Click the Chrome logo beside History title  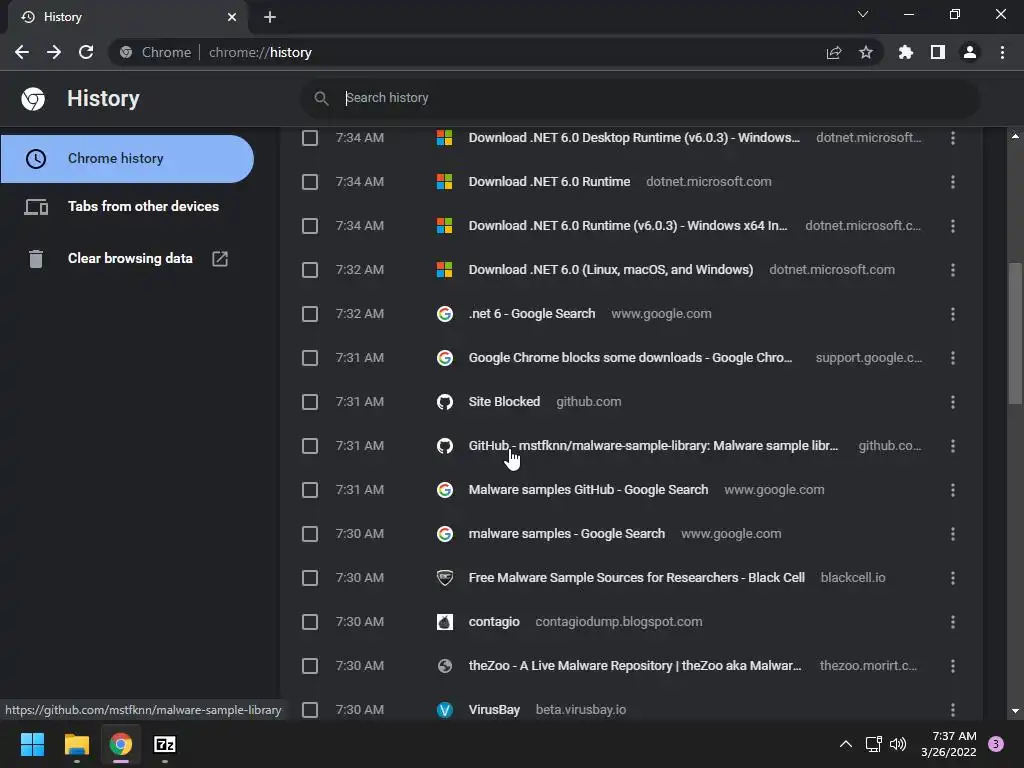(x=33, y=99)
